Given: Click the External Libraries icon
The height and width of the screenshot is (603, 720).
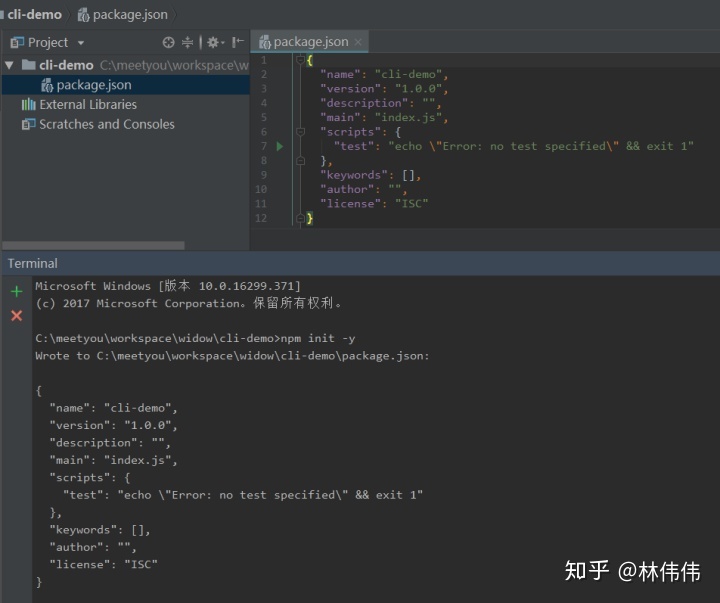Looking at the screenshot, I should point(28,104).
